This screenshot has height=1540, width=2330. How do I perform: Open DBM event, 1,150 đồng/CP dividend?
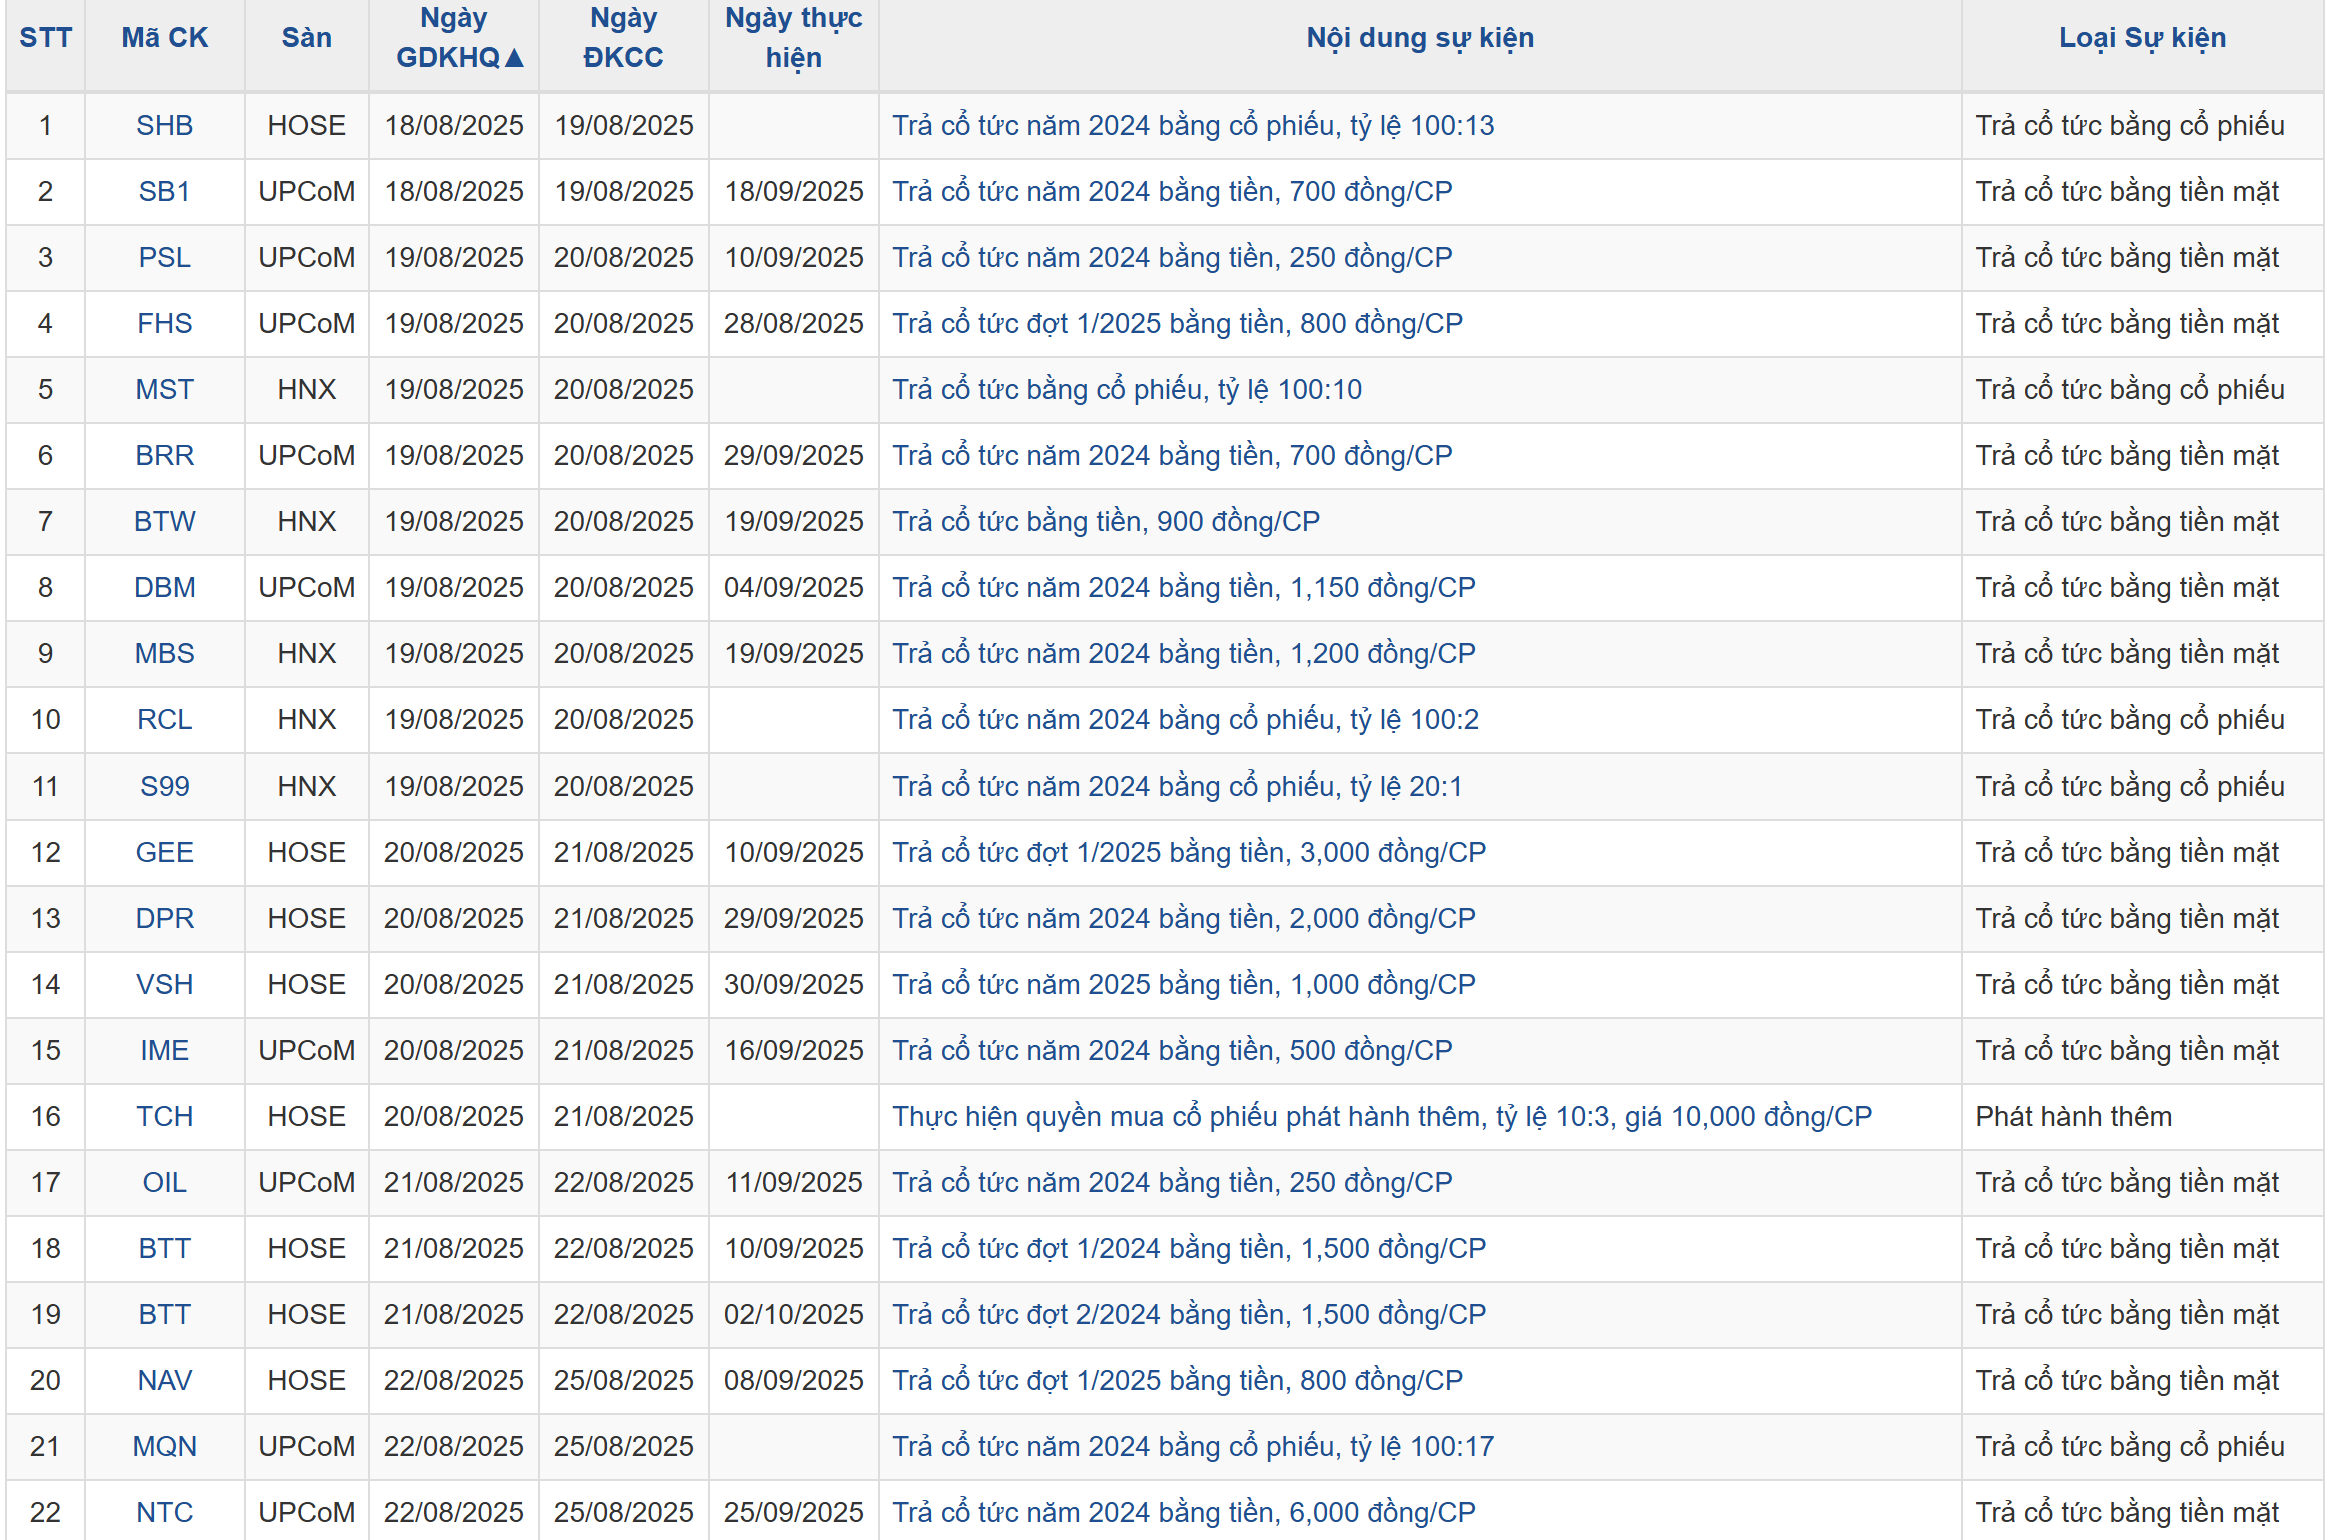(1184, 588)
